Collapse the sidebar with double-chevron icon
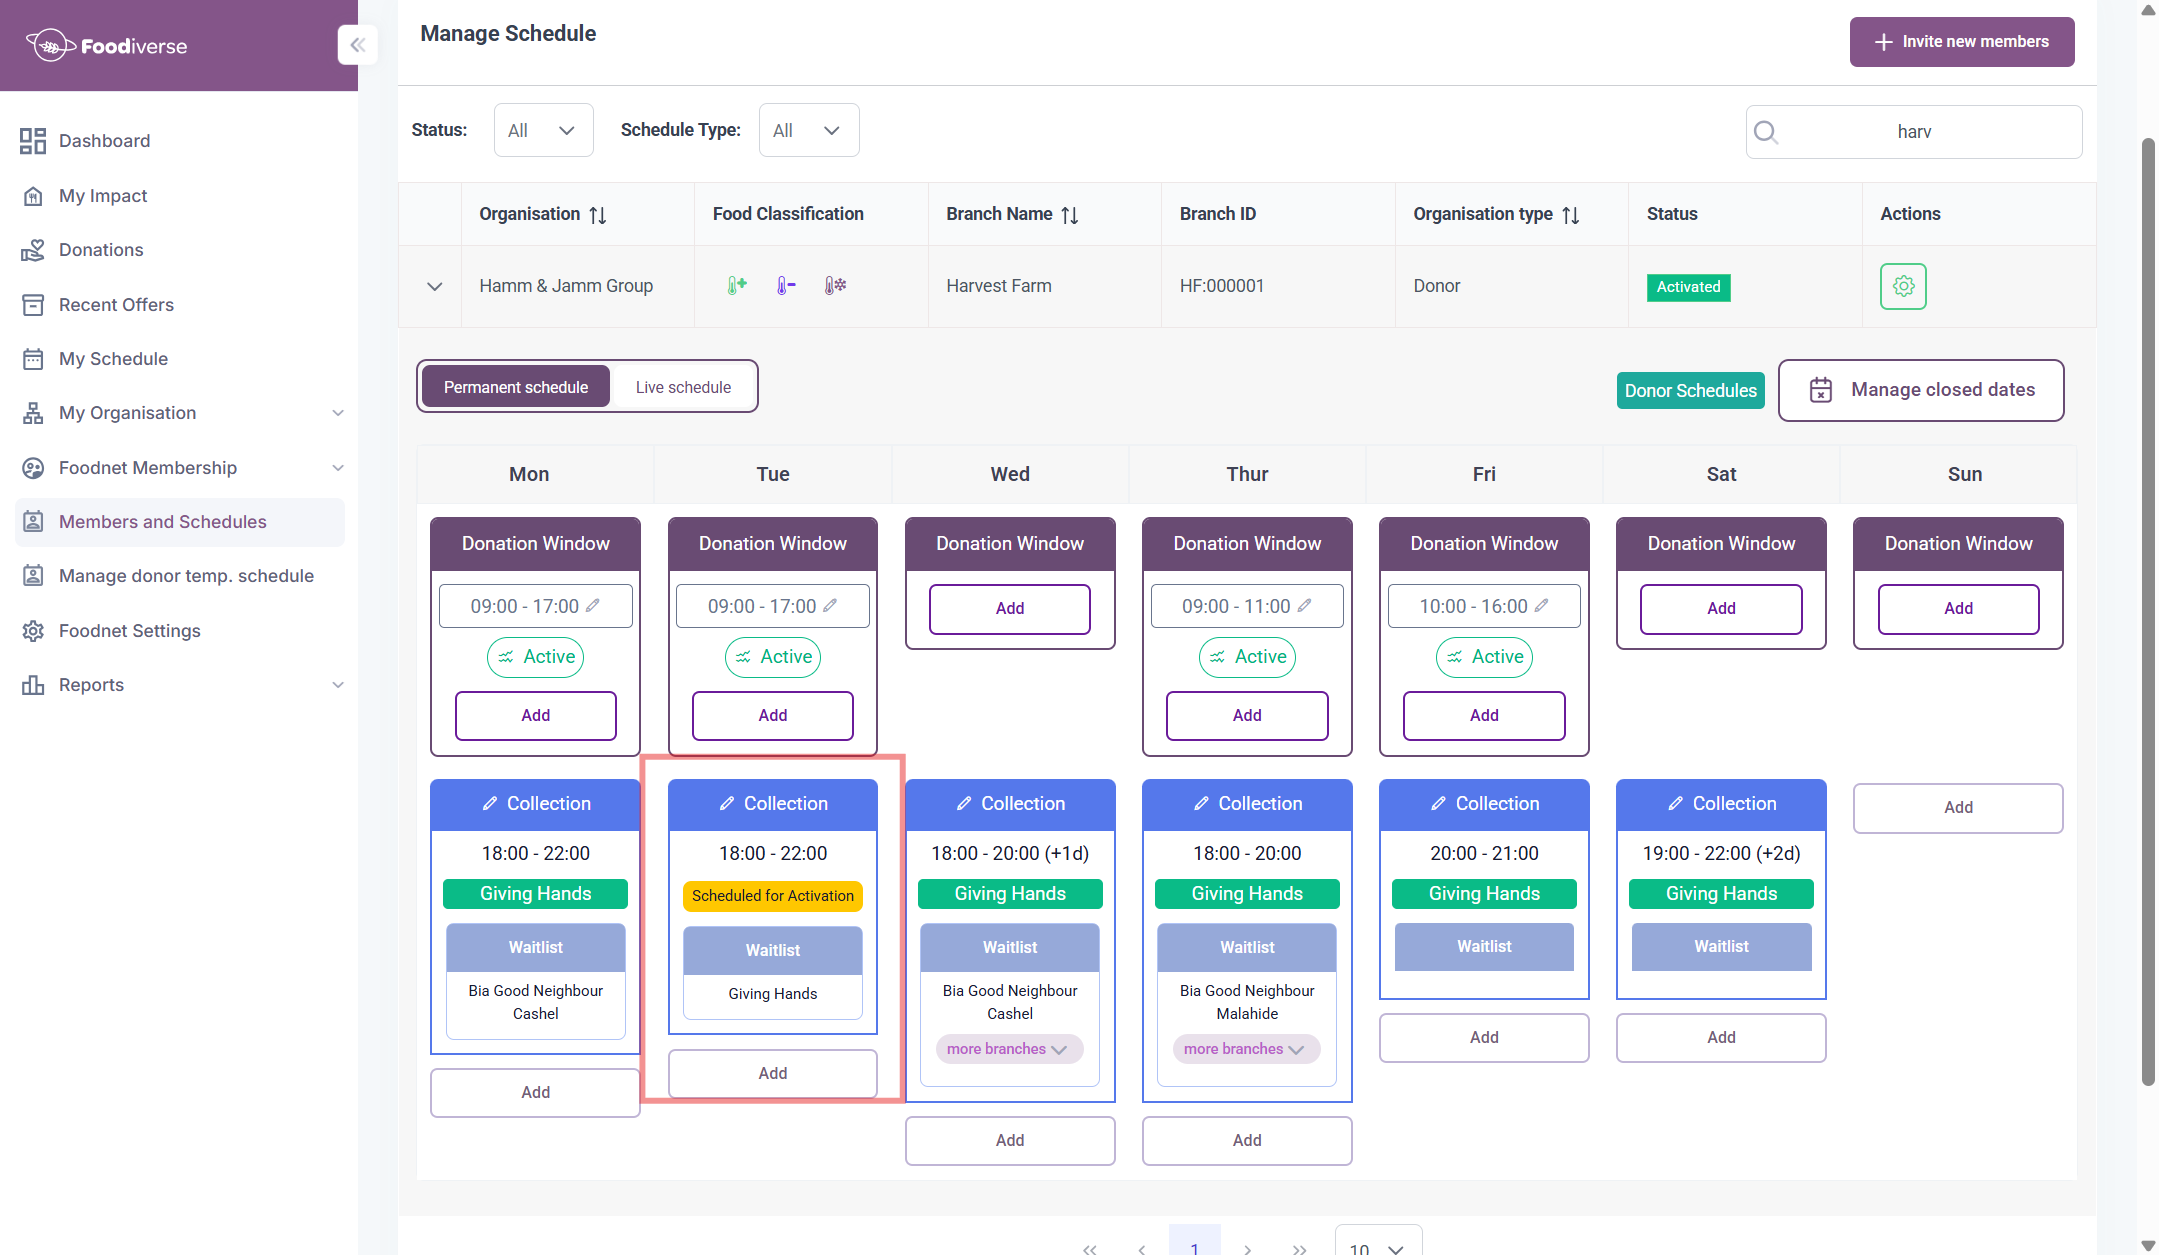 (357, 45)
